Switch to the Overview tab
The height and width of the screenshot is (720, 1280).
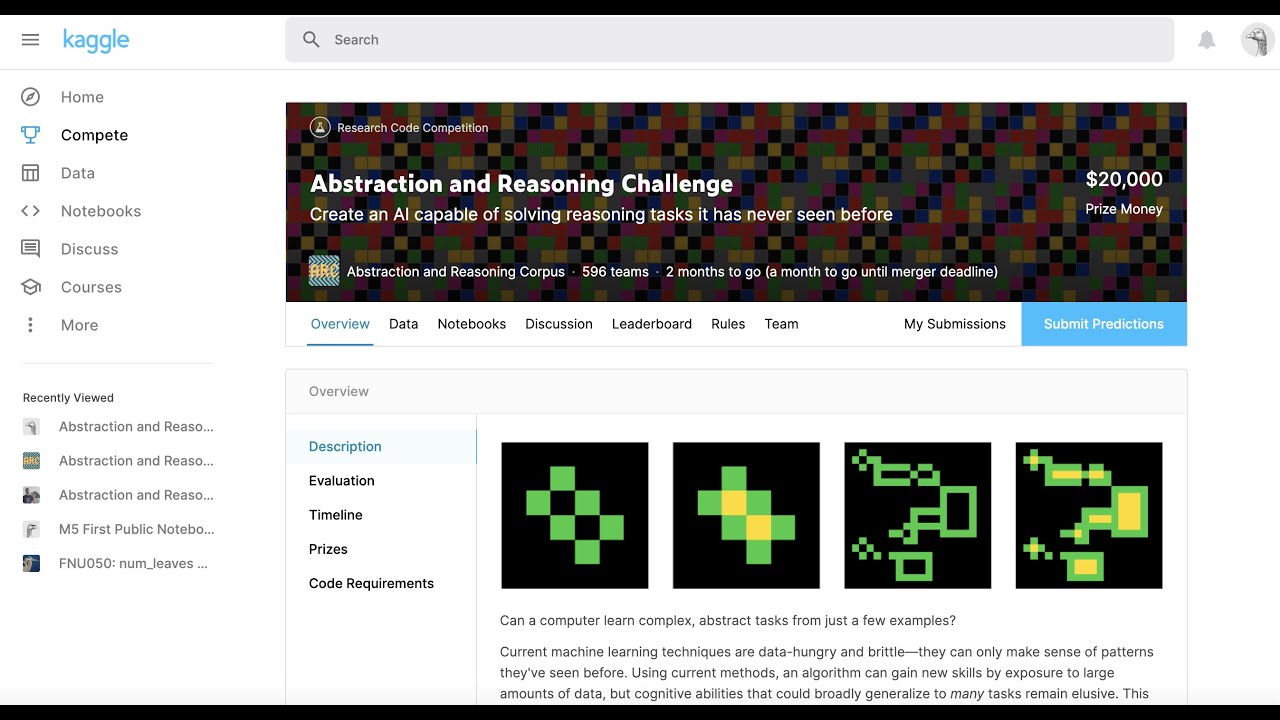pos(340,324)
